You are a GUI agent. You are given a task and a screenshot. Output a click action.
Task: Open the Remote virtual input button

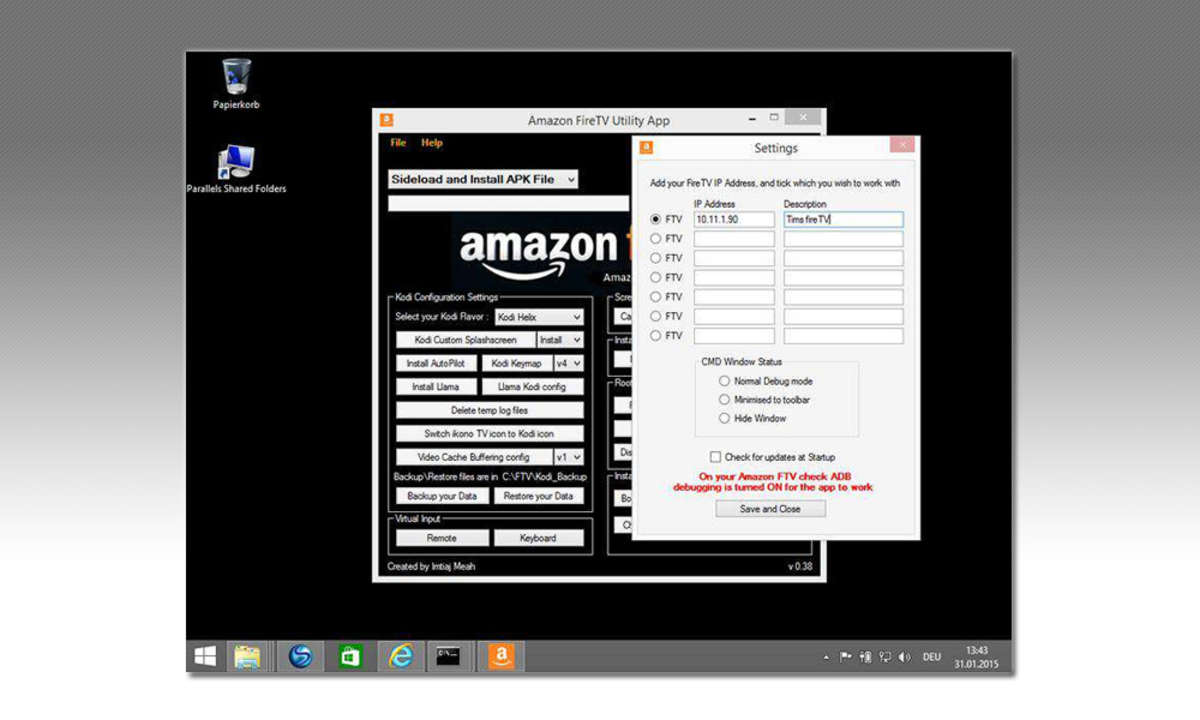point(442,538)
